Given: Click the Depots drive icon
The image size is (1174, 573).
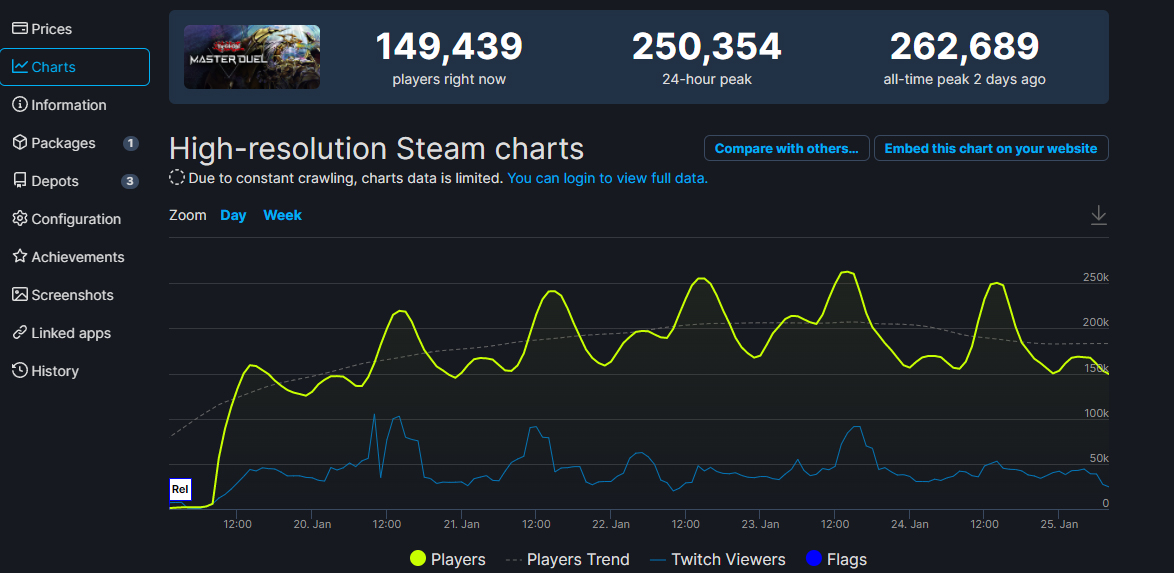Looking at the screenshot, I should pos(19,181).
